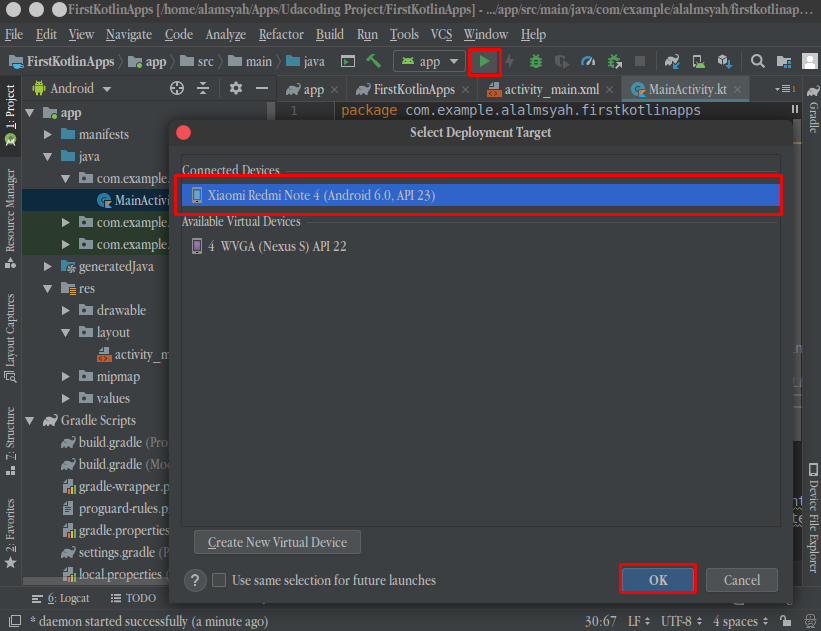
Task: Open the Gradle side panel
Action: pyautogui.click(x=813, y=109)
